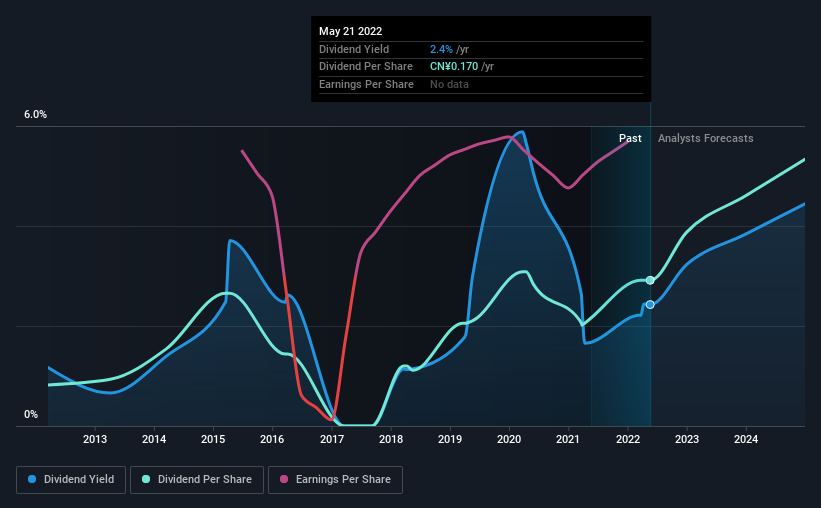Click the 2015 x-axis year label

pos(213,439)
